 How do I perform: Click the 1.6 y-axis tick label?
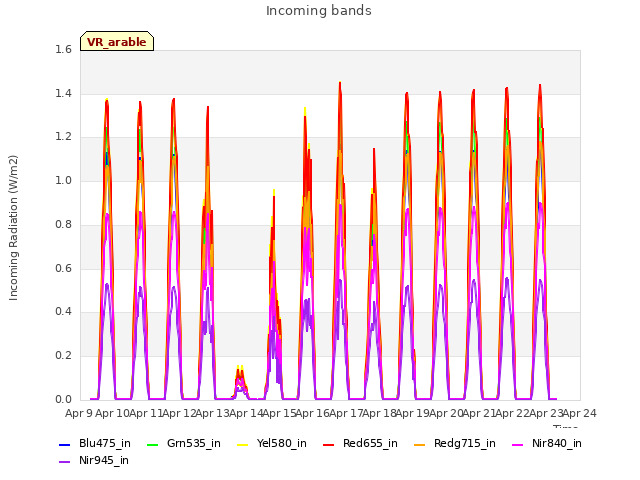coord(63,49)
